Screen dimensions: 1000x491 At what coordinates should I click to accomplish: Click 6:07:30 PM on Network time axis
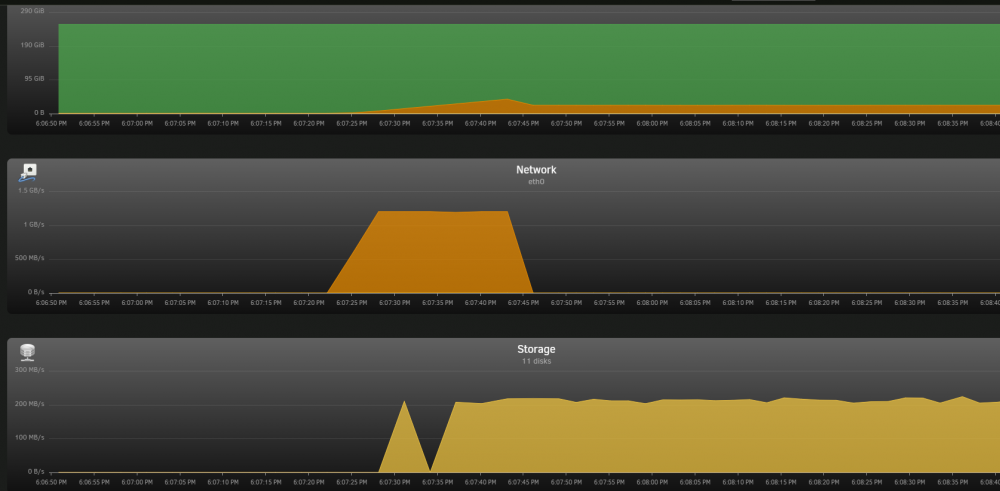click(x=393, y=303)
